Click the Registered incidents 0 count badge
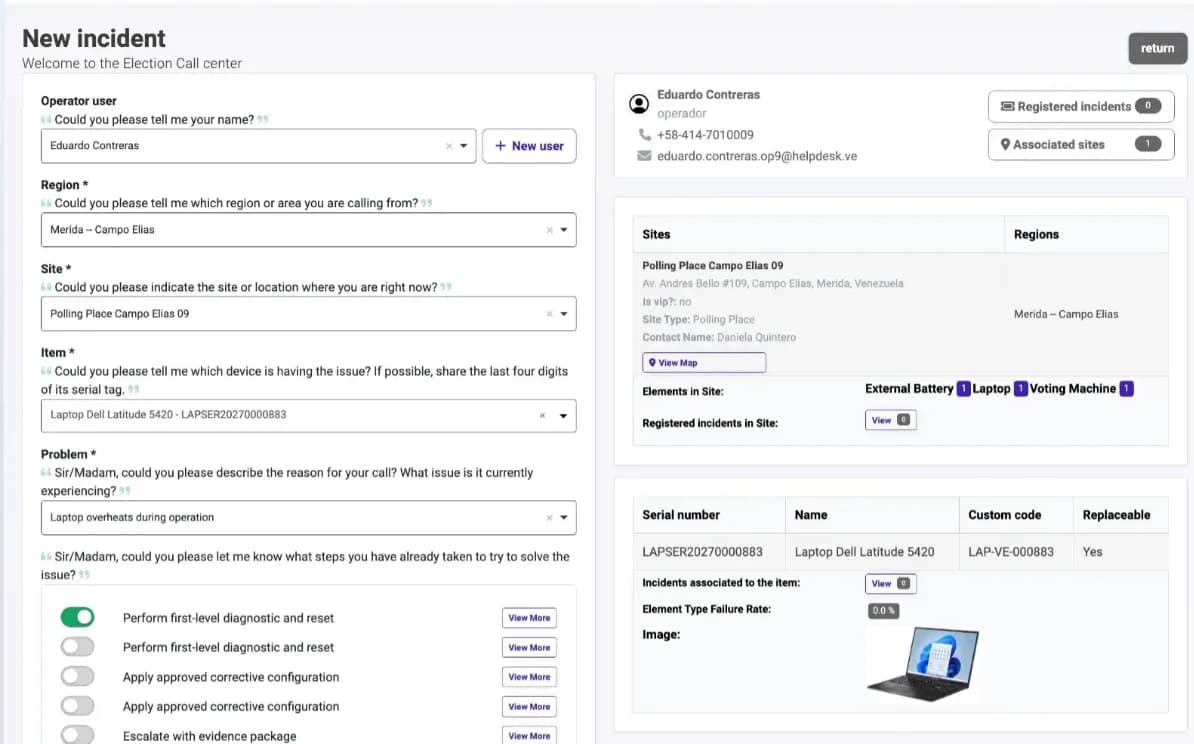Image resolution: width=1194 pixels, height=744 pixels. tap(1148, 106)
